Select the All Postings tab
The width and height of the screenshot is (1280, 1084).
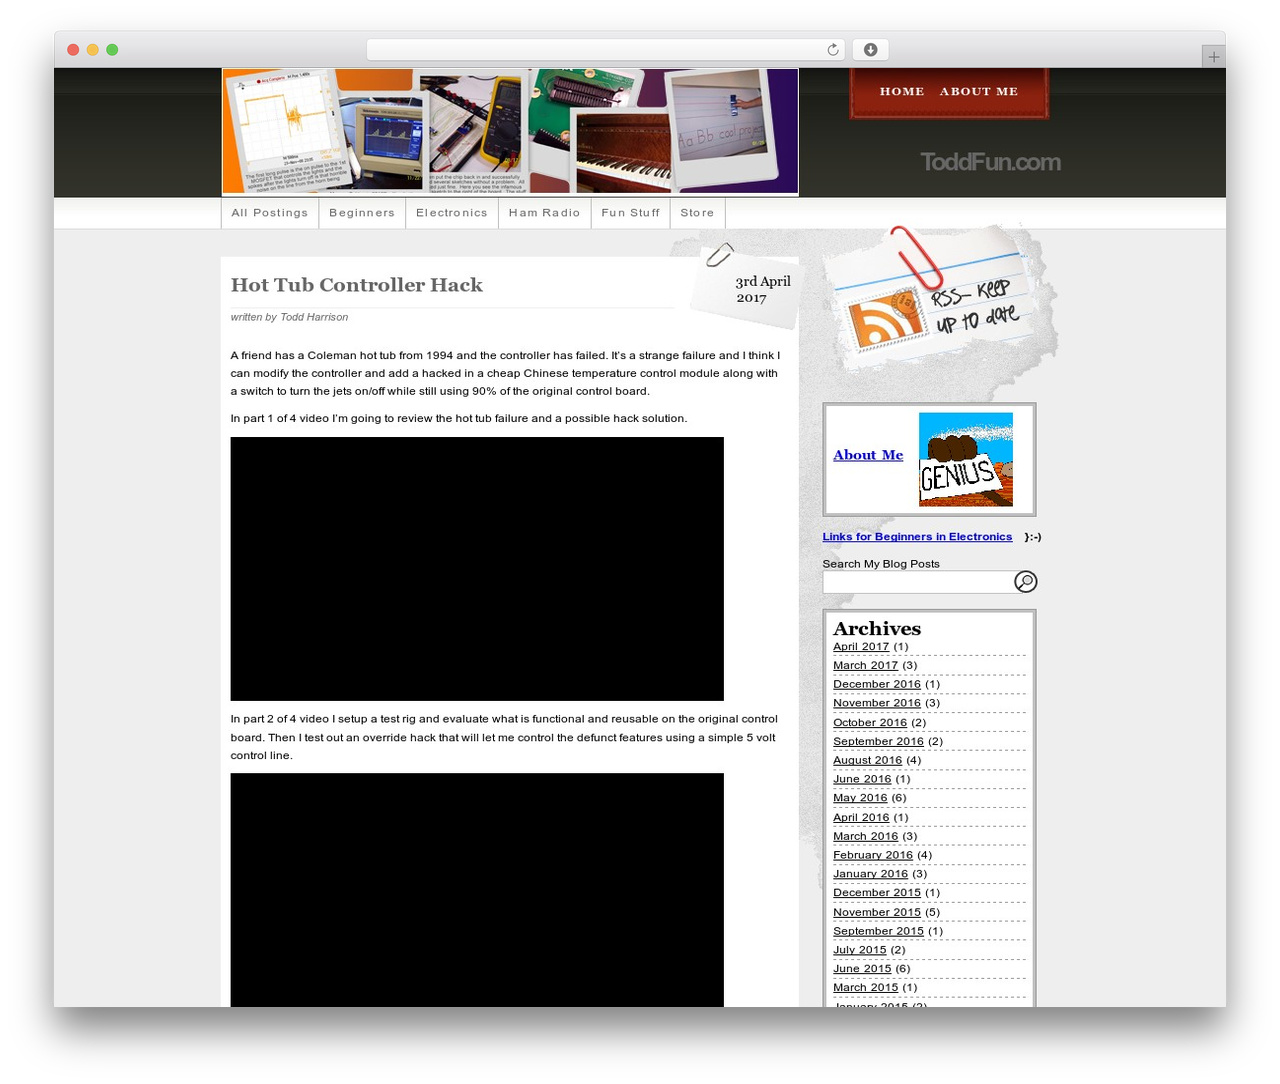[270, 213]
